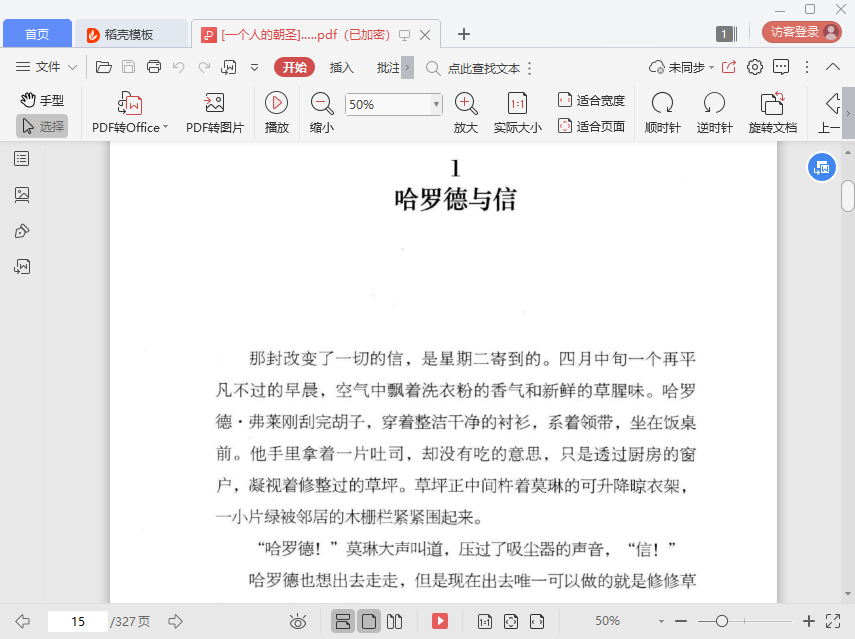Enable single page view mode

tap(369, 621)
